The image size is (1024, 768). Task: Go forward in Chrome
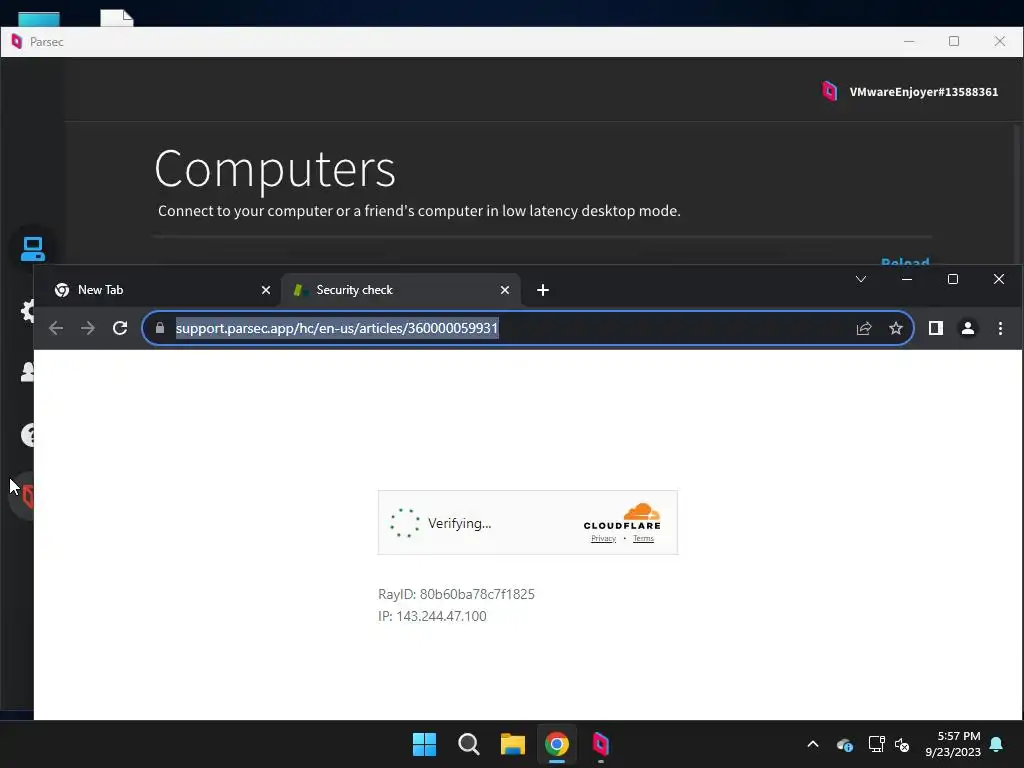point(88,328)
